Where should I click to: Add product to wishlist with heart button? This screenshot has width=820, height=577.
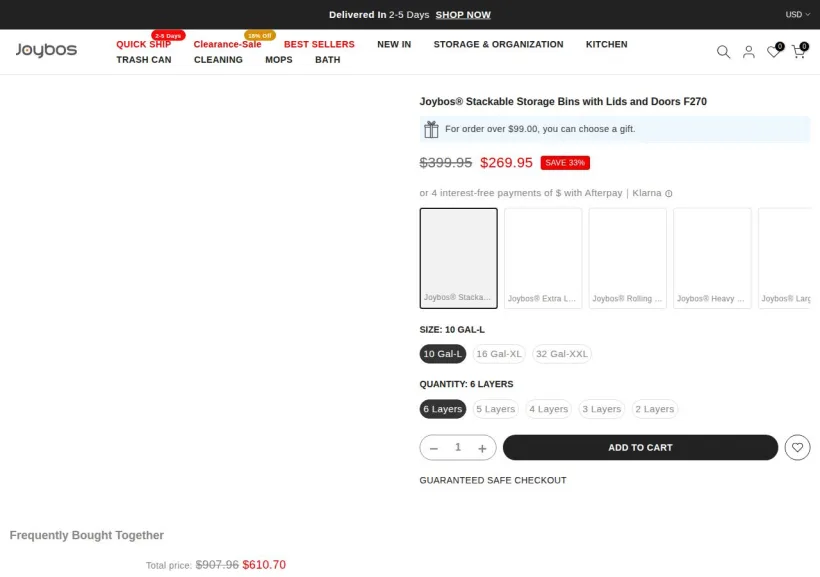[797, 447]
